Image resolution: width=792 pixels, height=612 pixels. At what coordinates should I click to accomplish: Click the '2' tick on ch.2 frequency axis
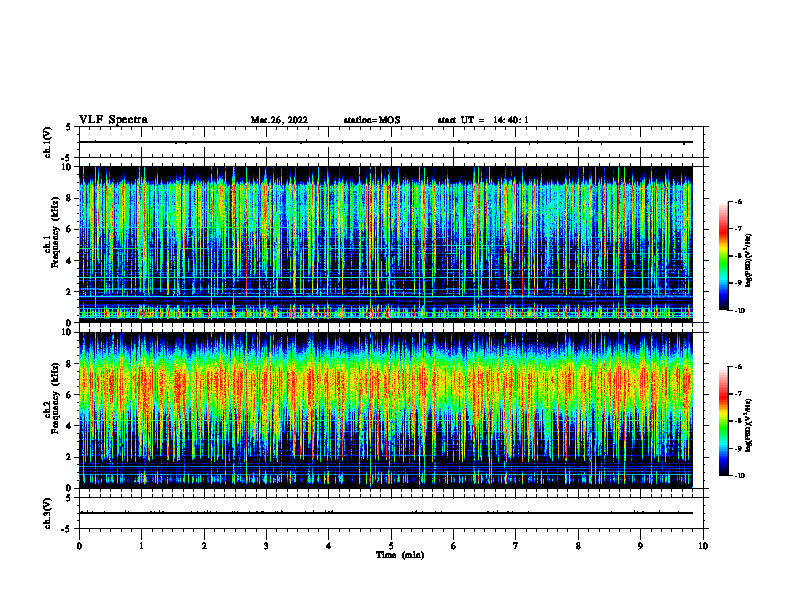click(71, 457)
